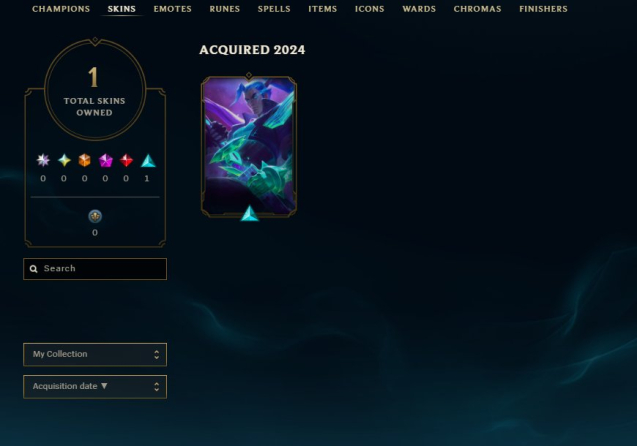Switch to the Champions tab
637x446 pixels.
[61, 9]
